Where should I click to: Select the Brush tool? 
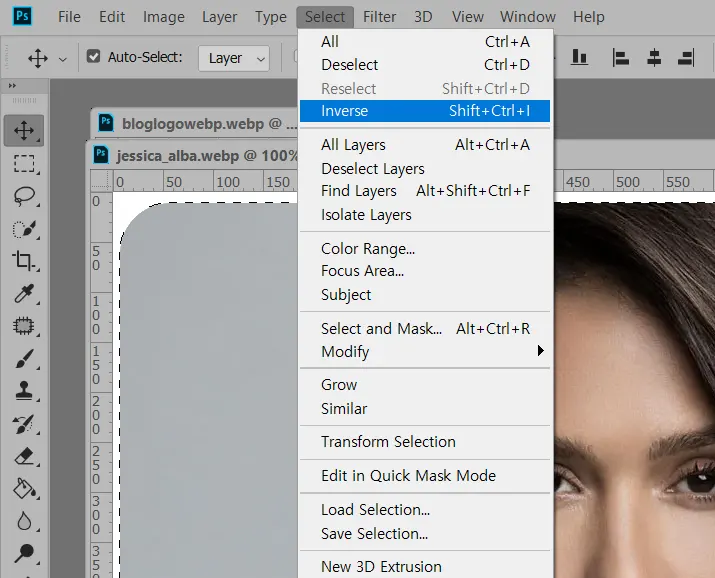(24, 359)
